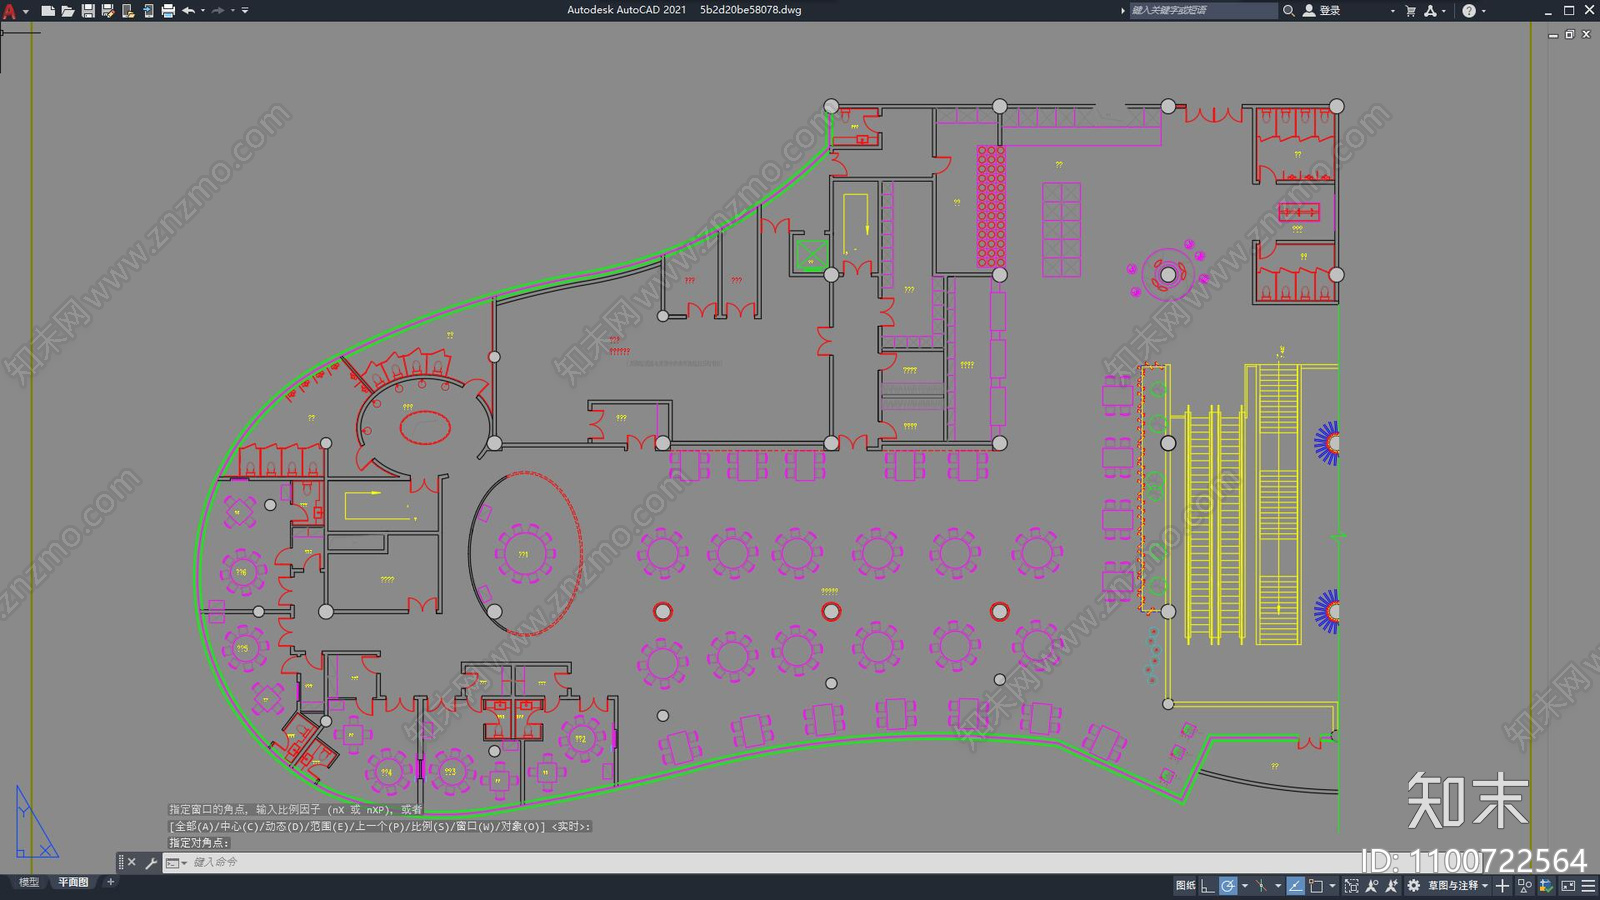Screen dimensions: 1600x900
Task: Click the Save As icon
Action: [108, 11]
